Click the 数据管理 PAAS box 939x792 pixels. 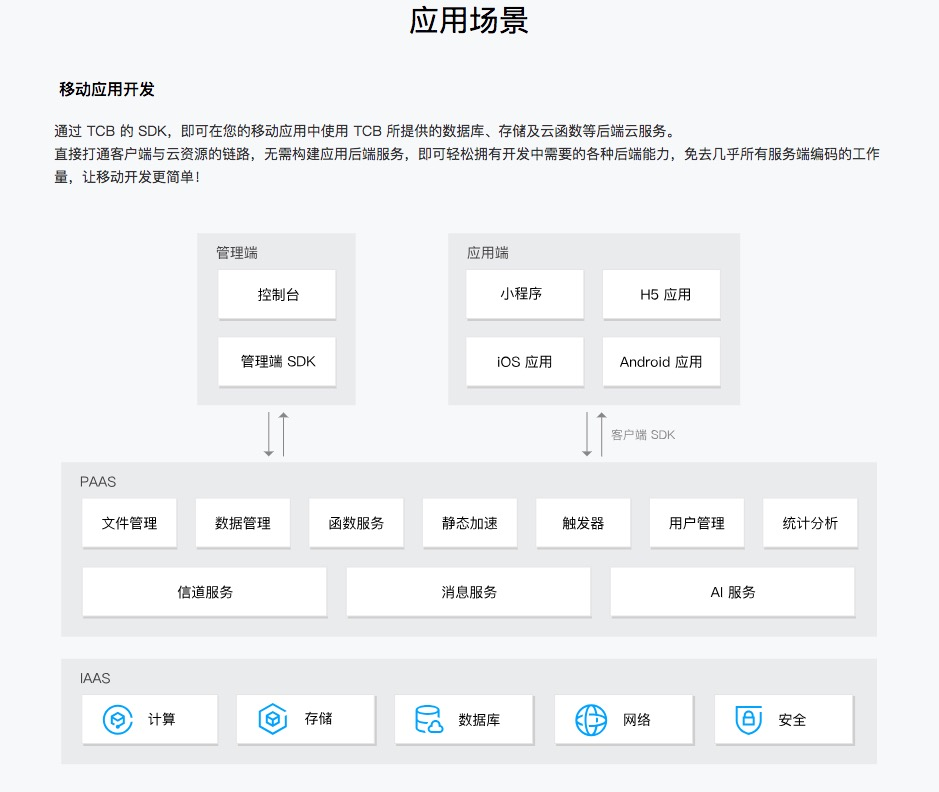pos(243,523)
